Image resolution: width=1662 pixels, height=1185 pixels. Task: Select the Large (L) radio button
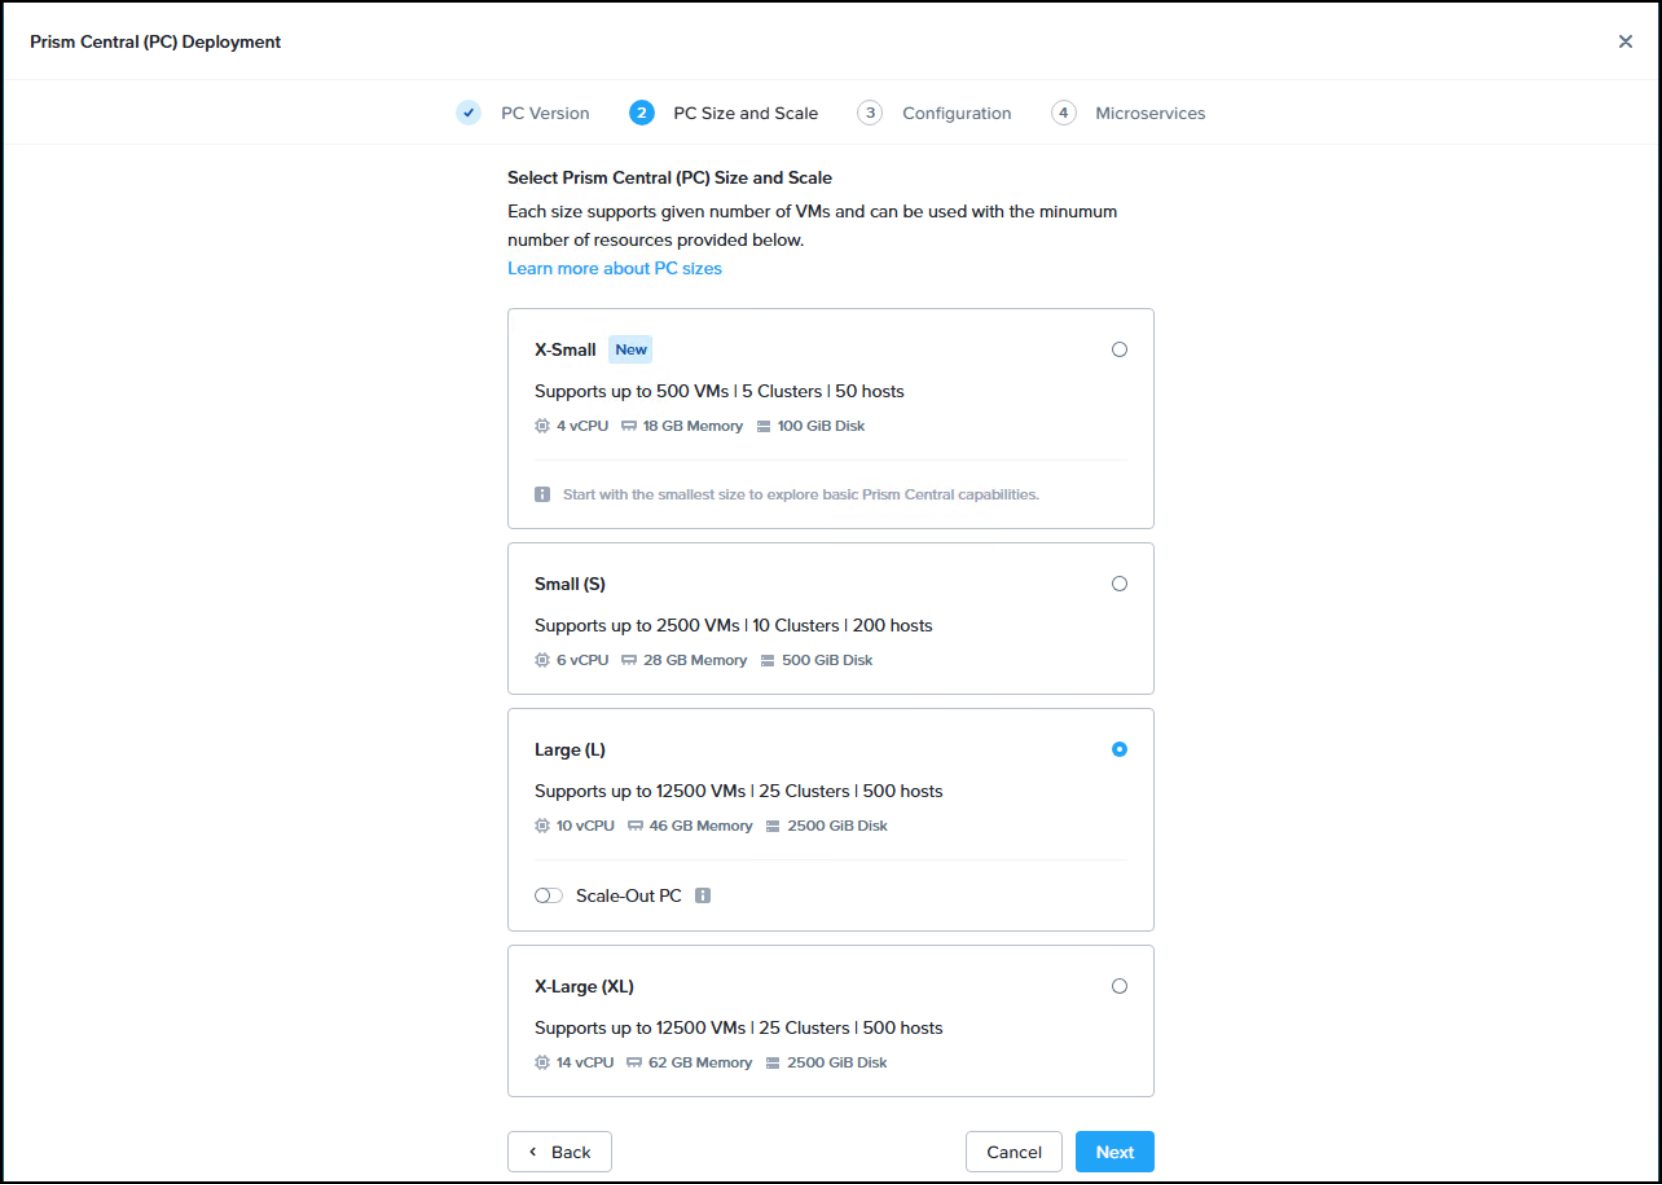tap(1119, 749)
